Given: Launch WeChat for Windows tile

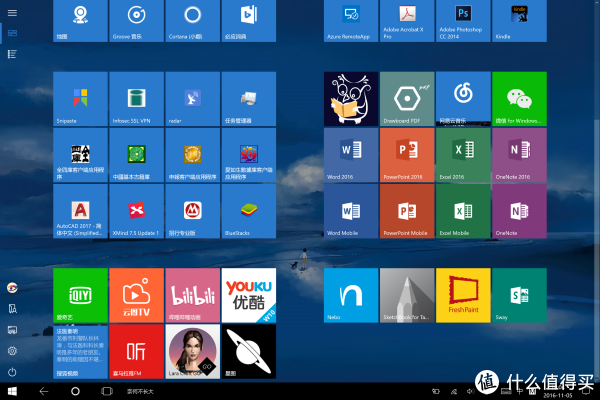Looking at the screenshot, I should 519,99.
